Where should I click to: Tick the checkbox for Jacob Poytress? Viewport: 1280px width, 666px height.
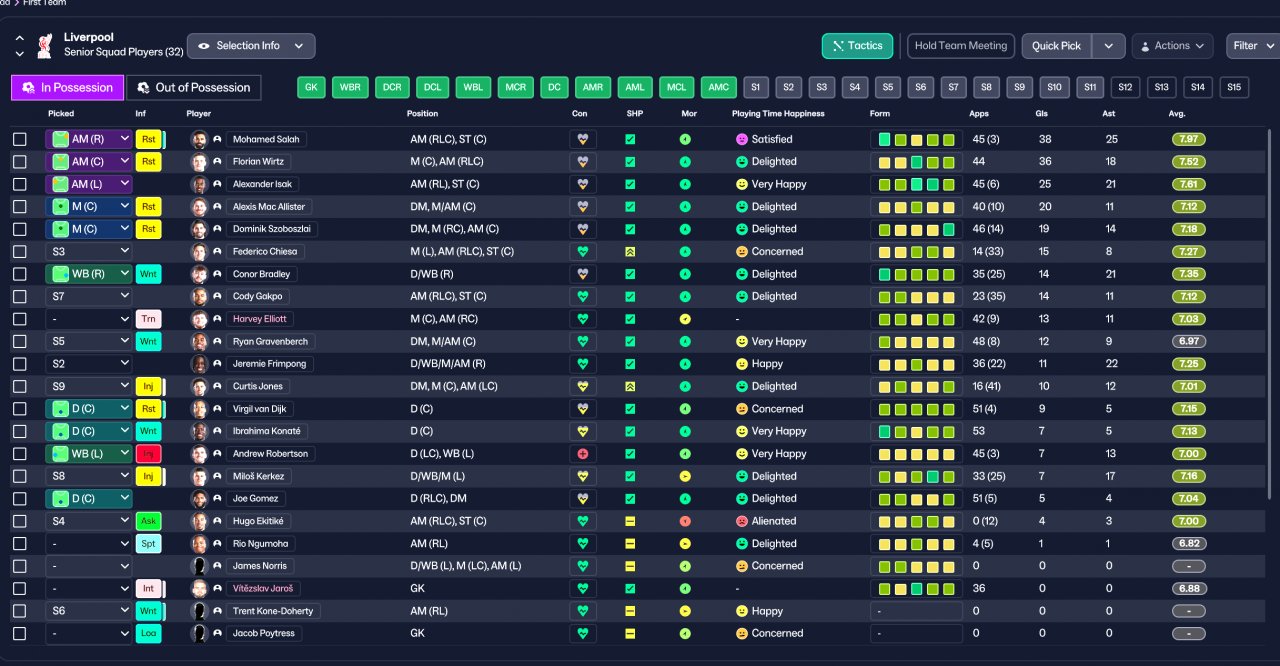(x=20, y=634)
